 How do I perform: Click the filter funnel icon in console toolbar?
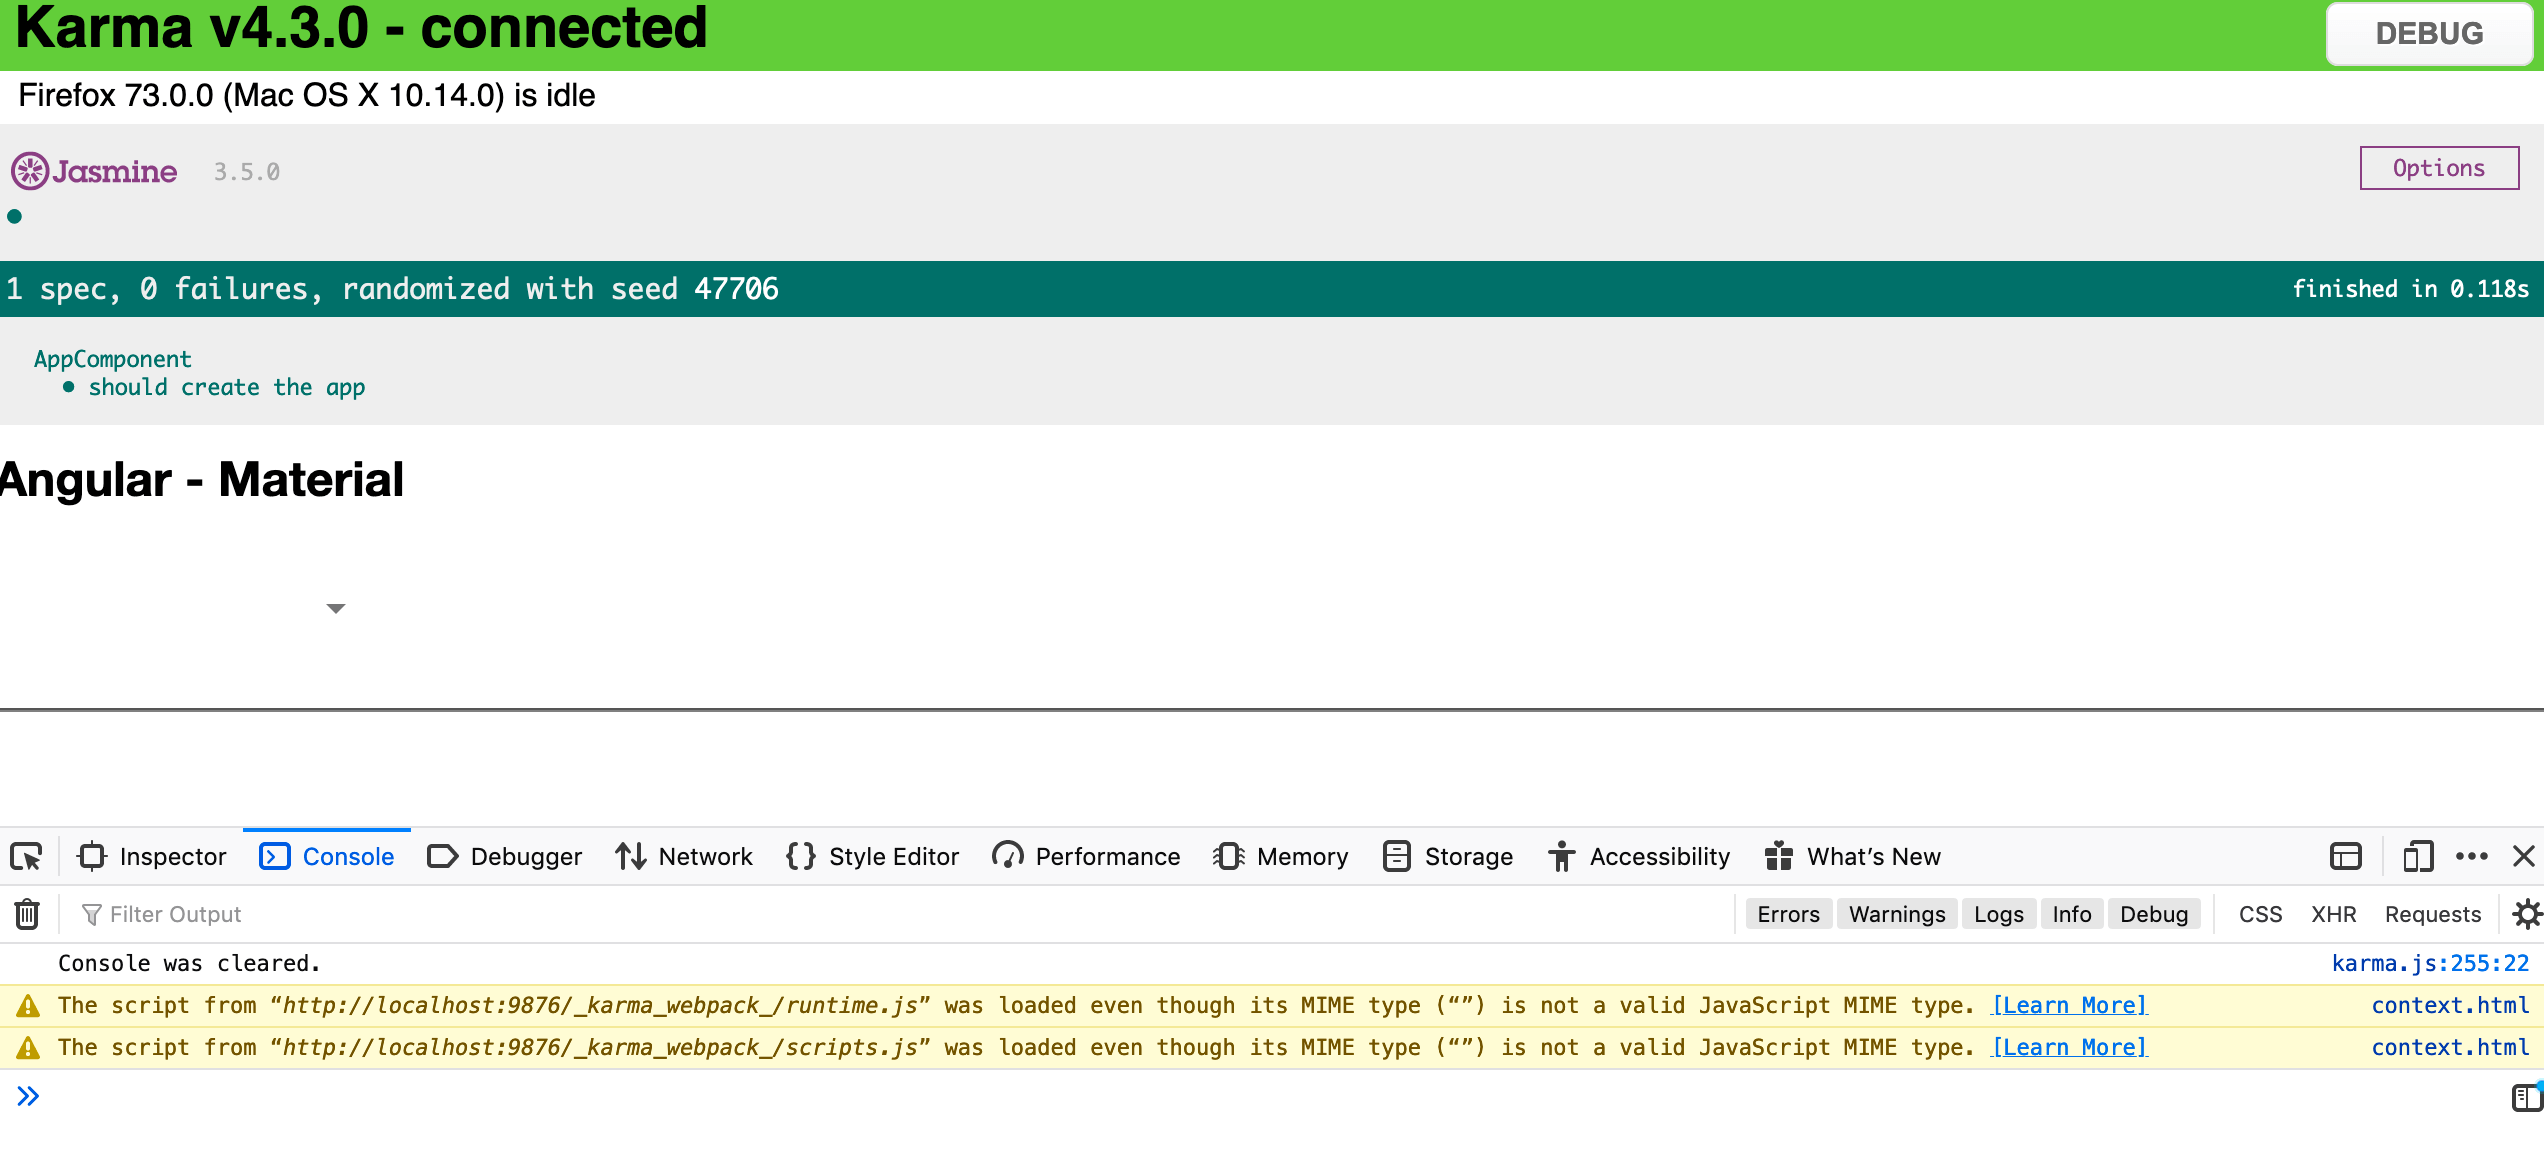coord(92,913)
